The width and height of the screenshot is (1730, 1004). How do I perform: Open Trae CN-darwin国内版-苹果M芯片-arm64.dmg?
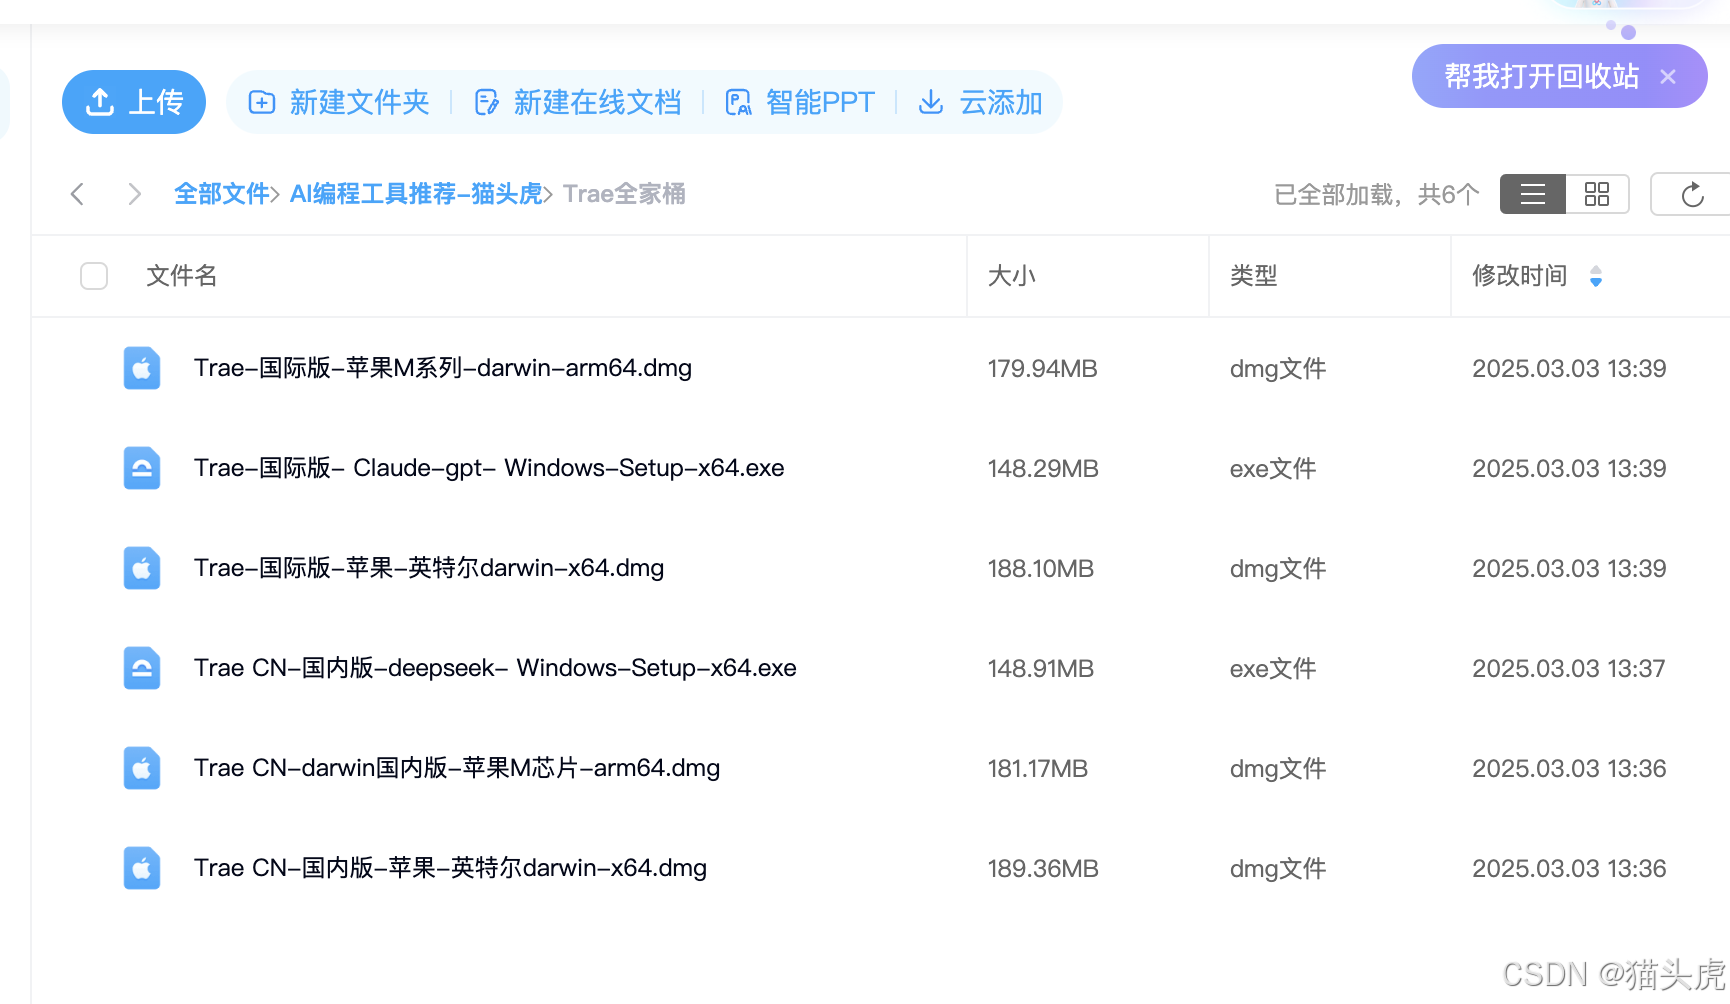(x=457, y=768)
